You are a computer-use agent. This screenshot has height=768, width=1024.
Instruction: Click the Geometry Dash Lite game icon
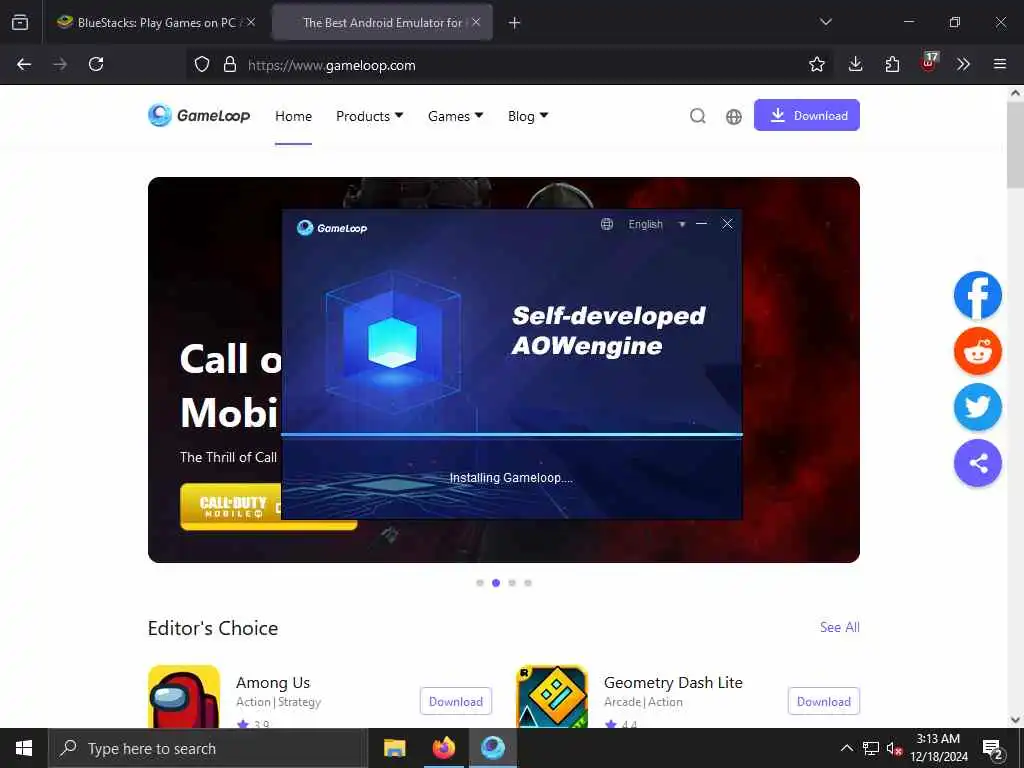coord(552,696)
